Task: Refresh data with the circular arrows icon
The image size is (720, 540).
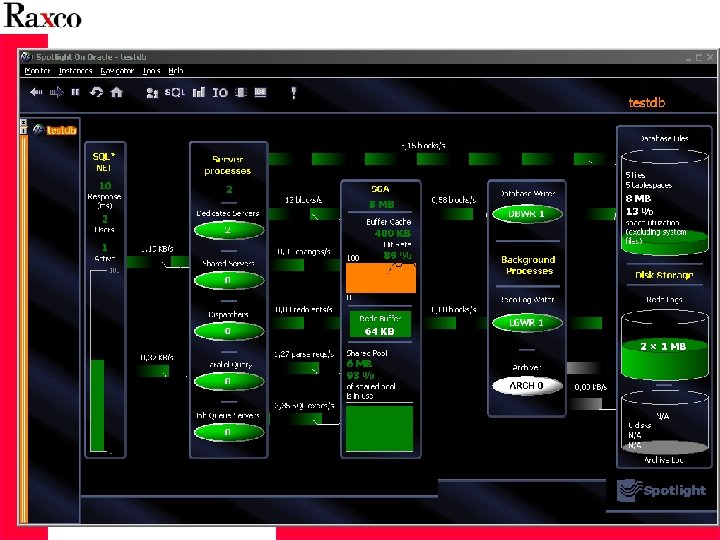Action: [x=96, y=92]
